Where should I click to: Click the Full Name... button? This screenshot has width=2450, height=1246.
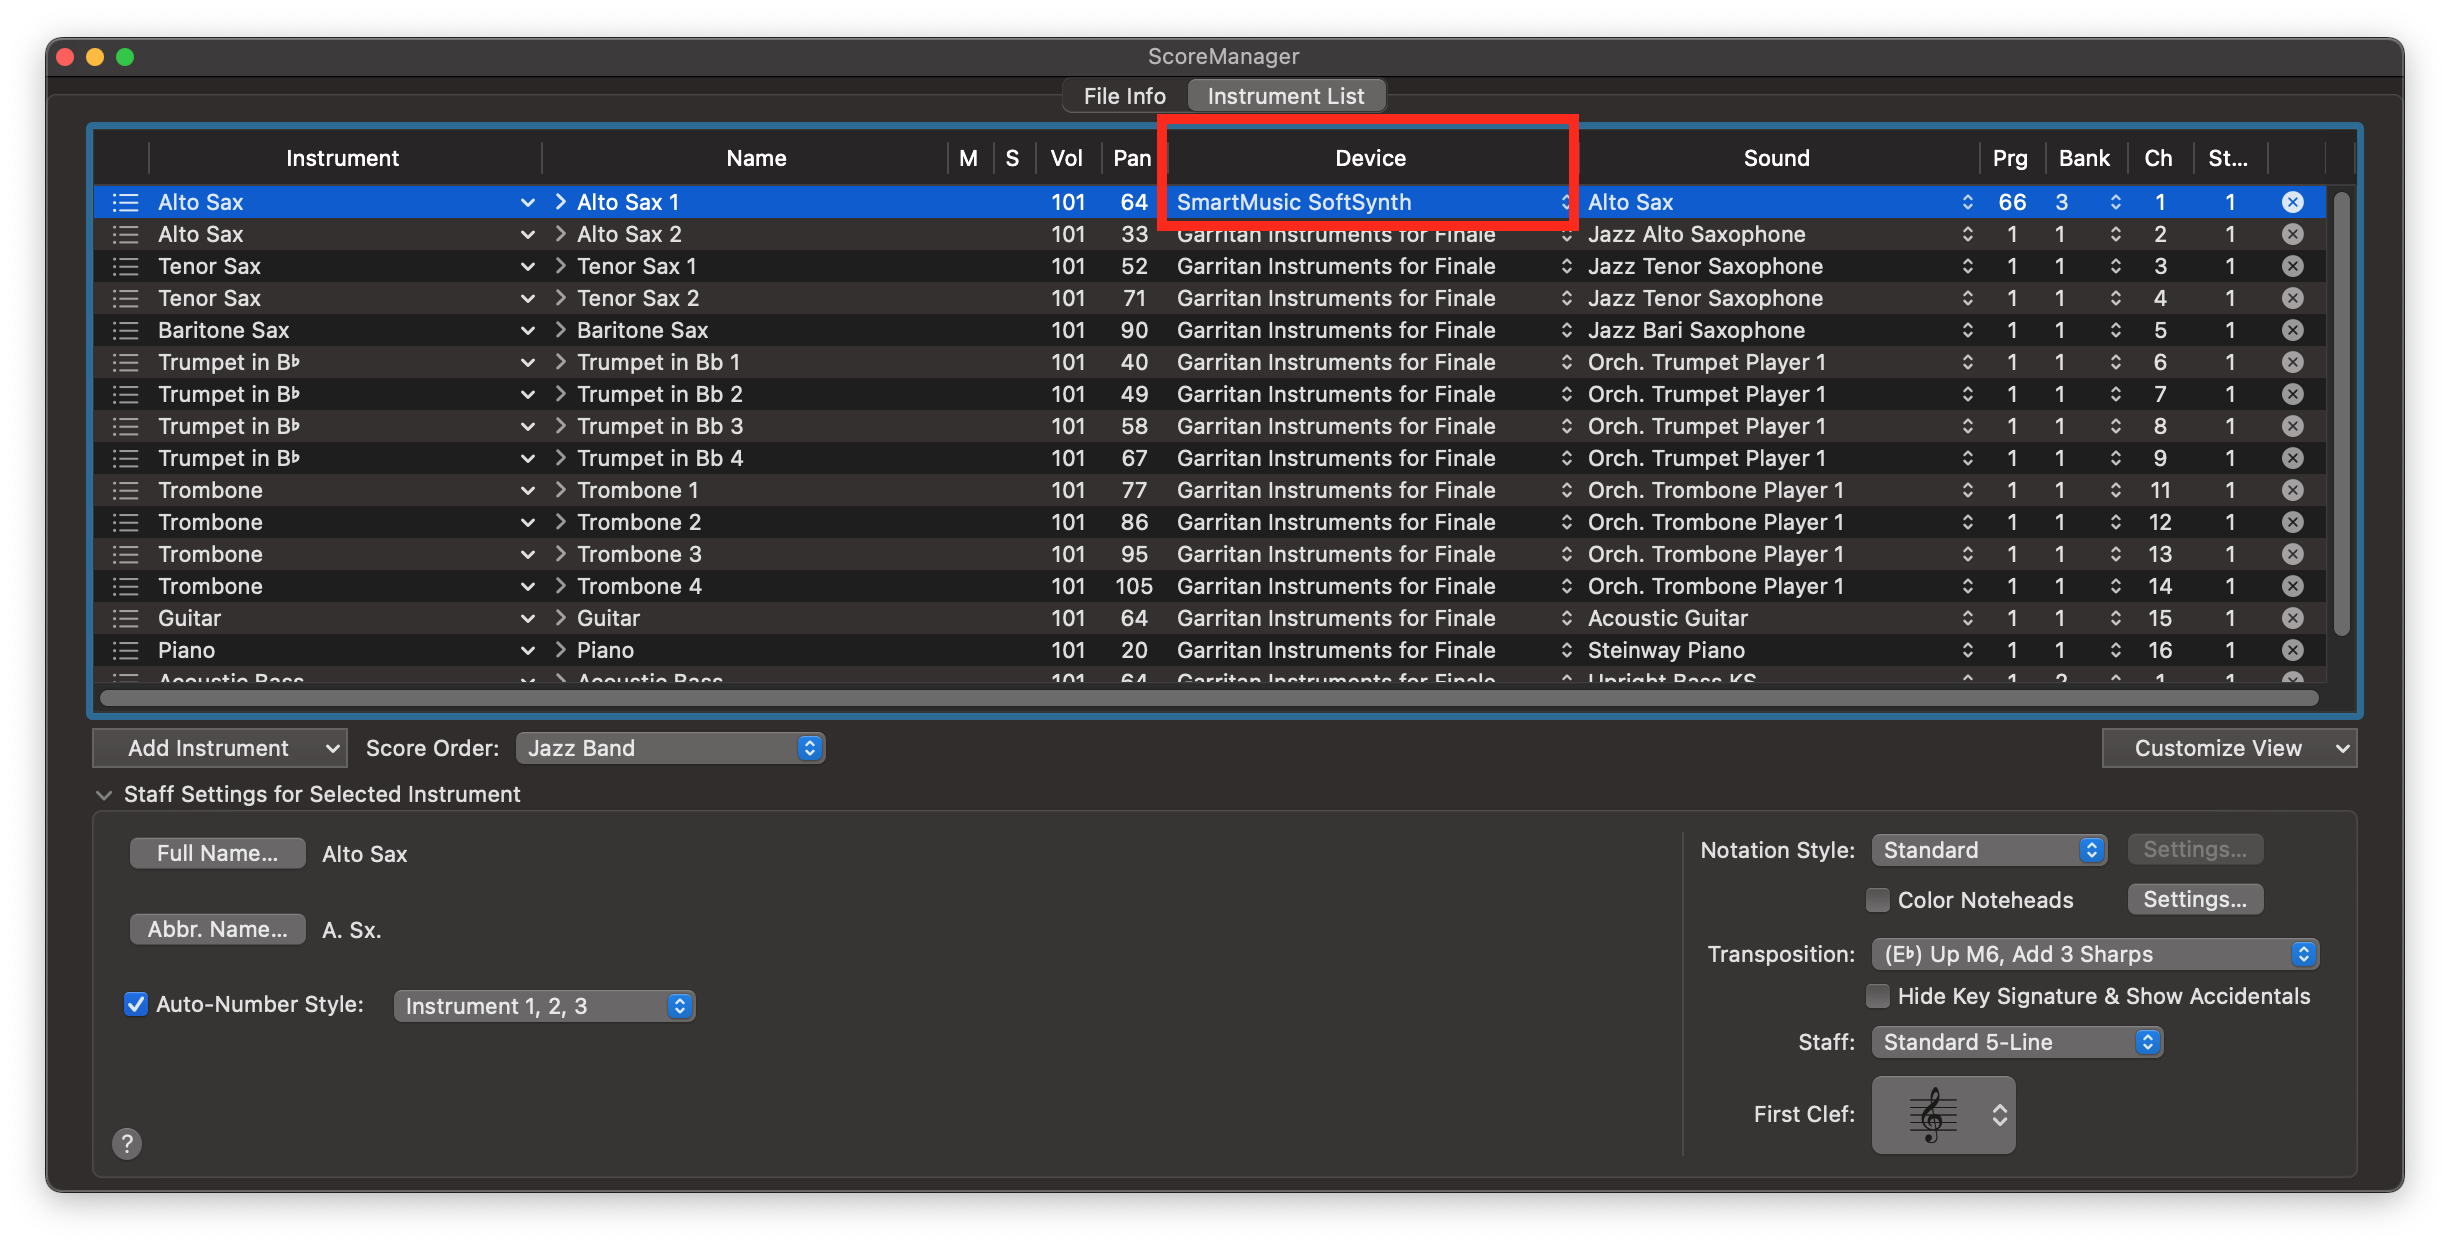coord(217,853)
